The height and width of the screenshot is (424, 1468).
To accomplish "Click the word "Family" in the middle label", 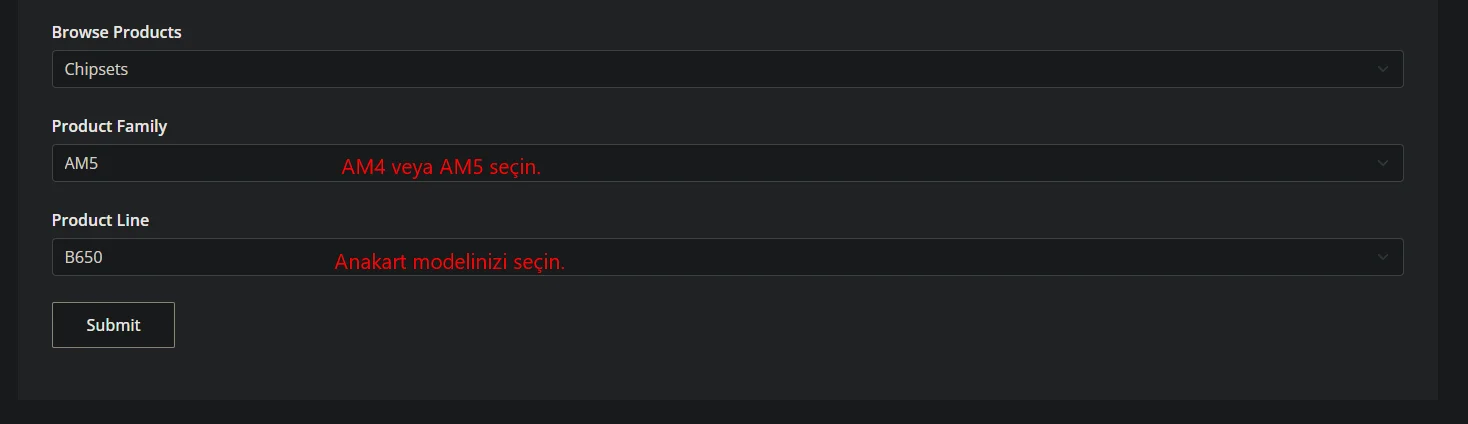I will 140,126.
